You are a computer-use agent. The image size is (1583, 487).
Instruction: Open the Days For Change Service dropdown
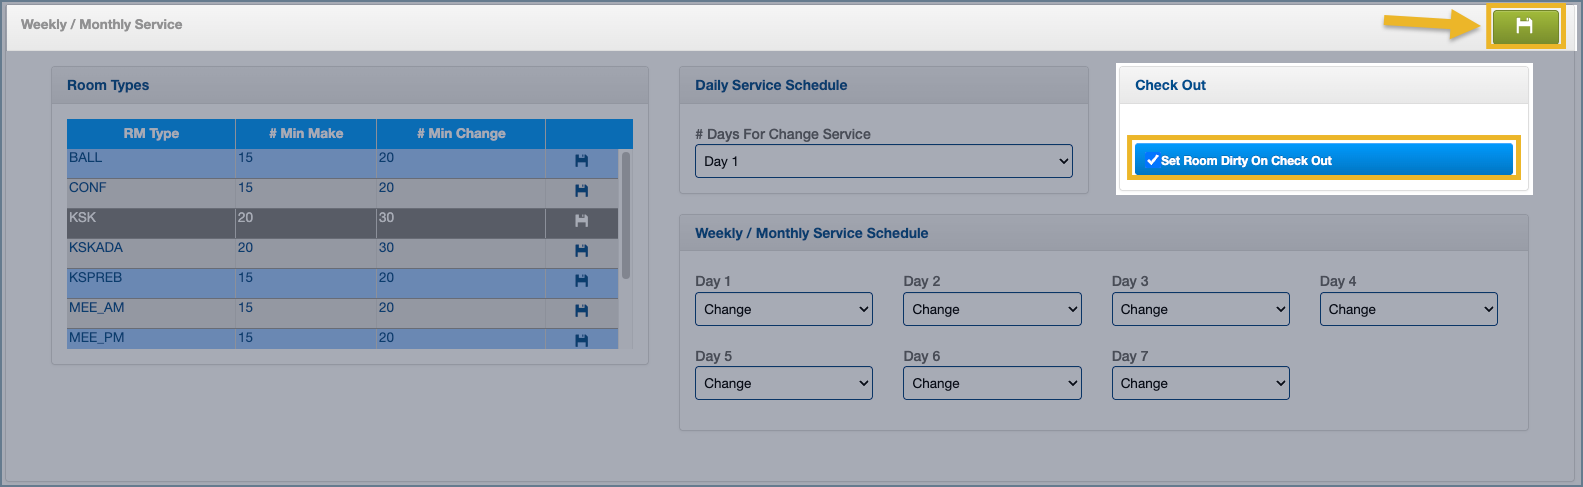883,161
